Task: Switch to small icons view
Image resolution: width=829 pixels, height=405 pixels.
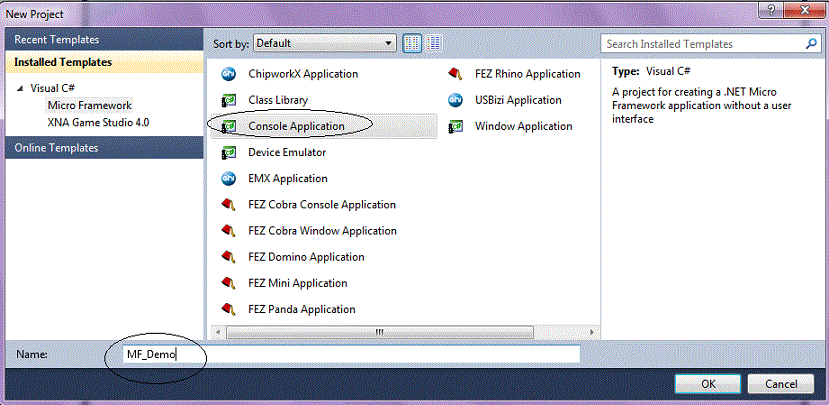Action: click(412, 43)
